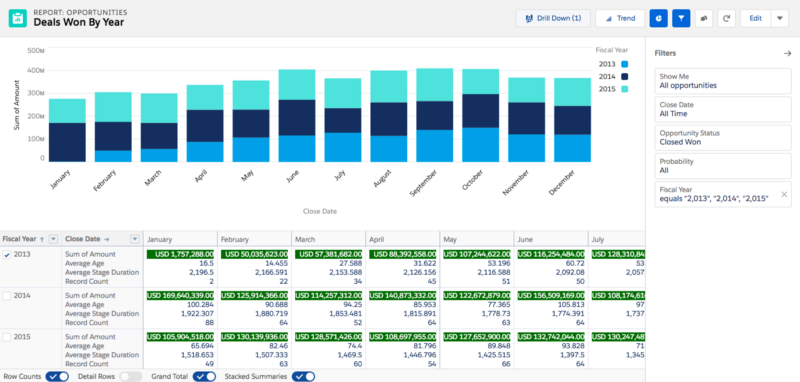The image size is (800, 382).
Task: Click the USD 132,742,044.00 cell
Action: (x=551, y=337)
